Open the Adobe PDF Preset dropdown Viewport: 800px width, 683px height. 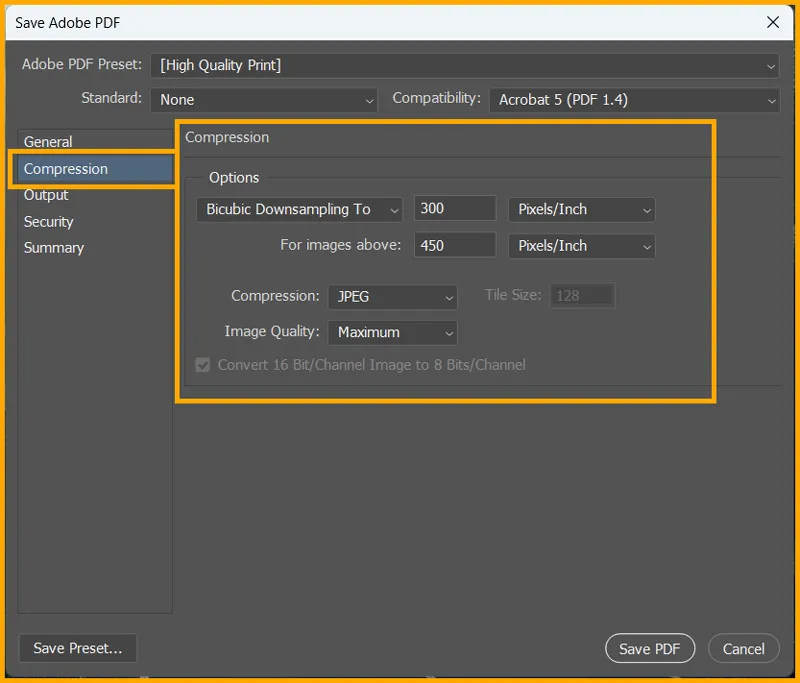(465, 65)
